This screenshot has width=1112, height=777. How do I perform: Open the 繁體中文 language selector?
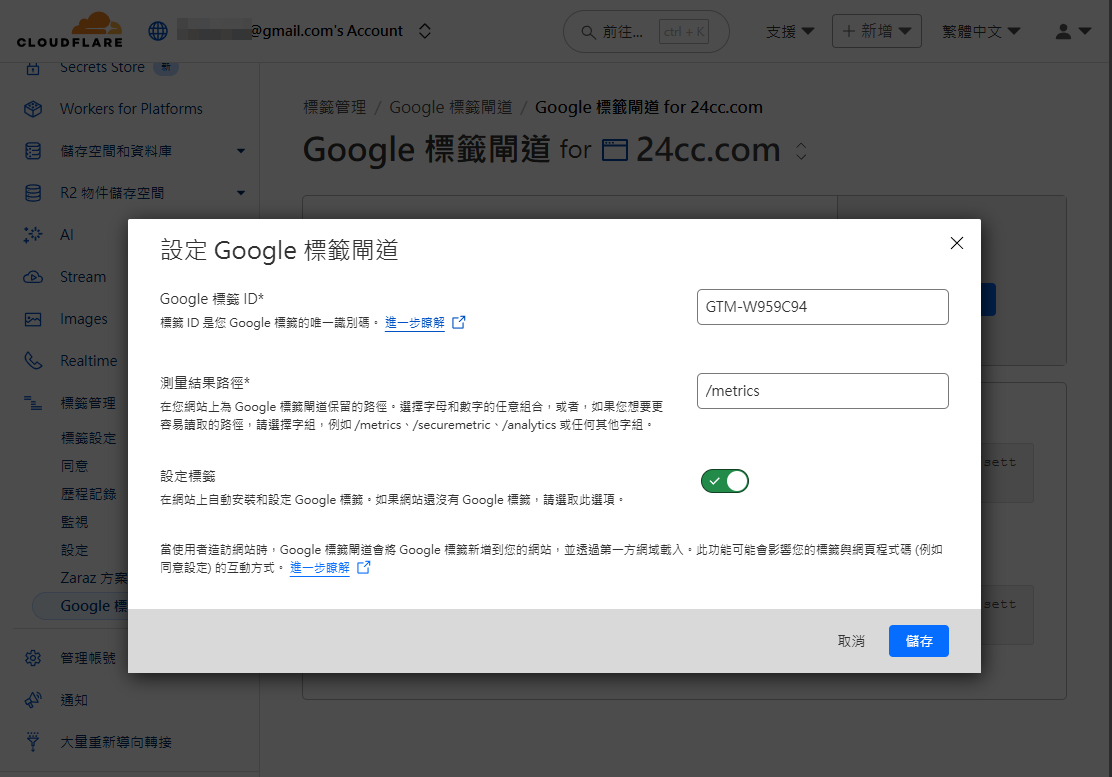click(x=981, y=31)
